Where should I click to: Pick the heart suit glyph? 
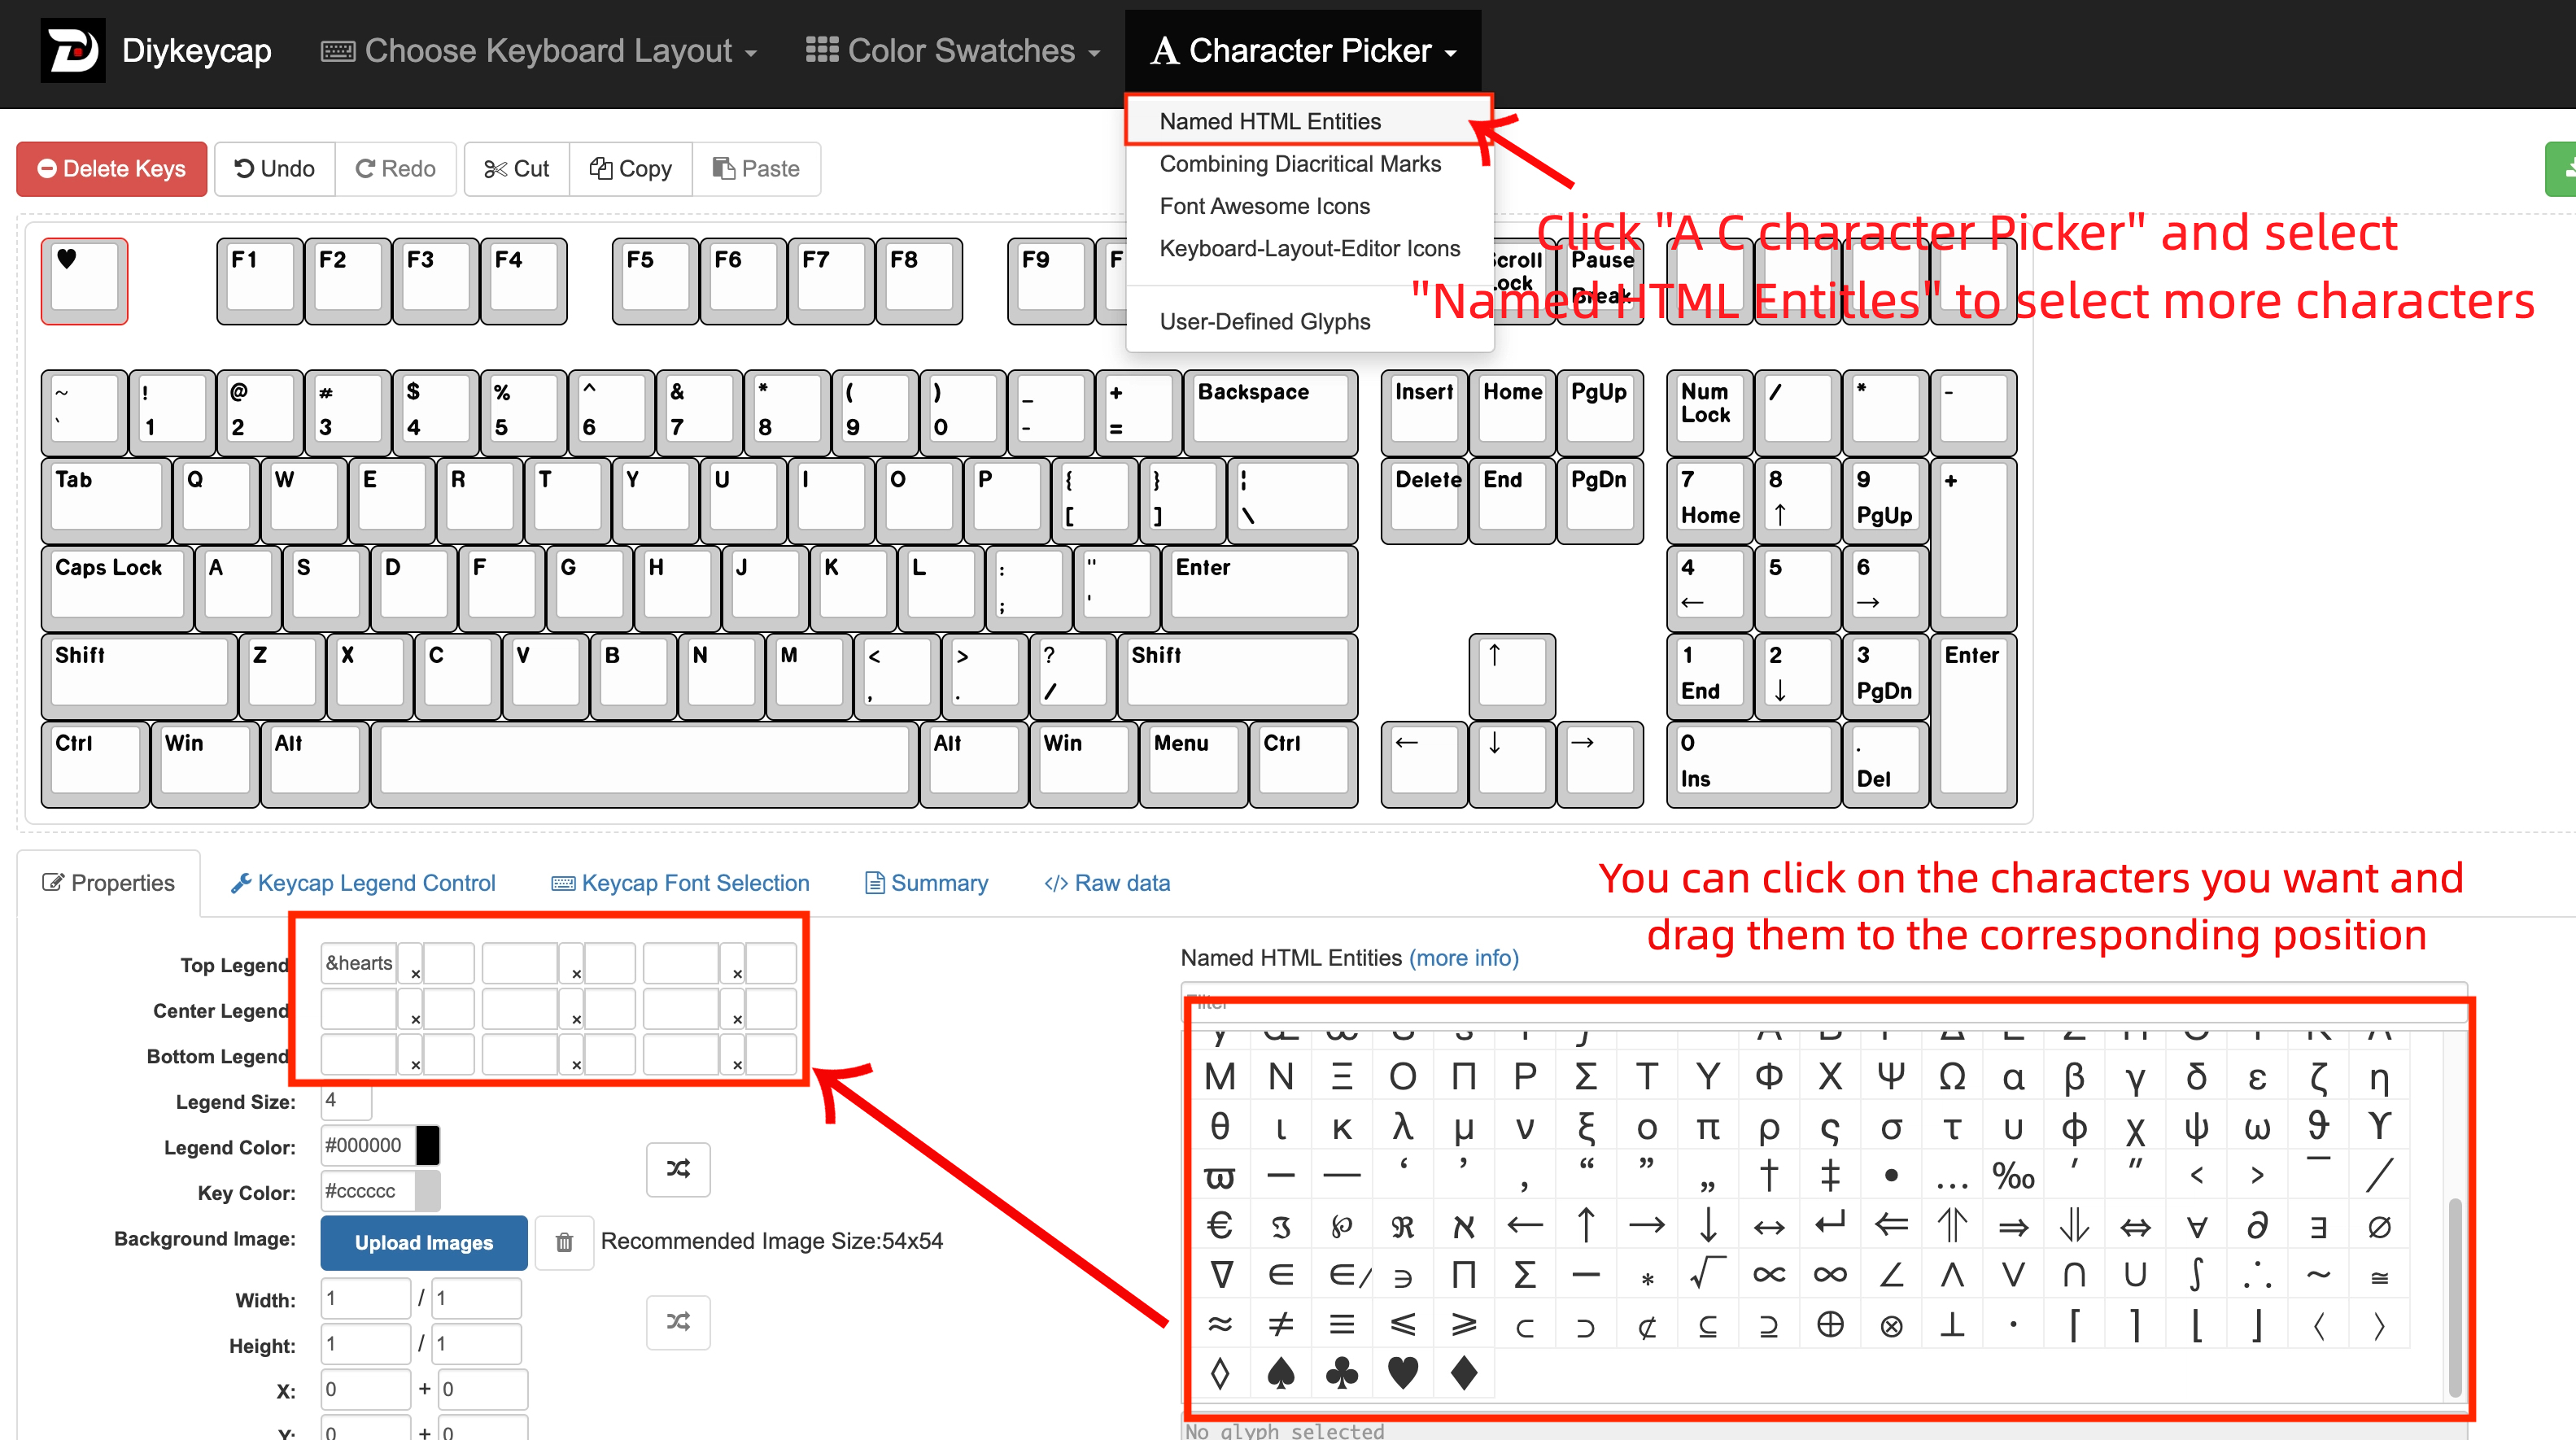tap(1403, 1373)
